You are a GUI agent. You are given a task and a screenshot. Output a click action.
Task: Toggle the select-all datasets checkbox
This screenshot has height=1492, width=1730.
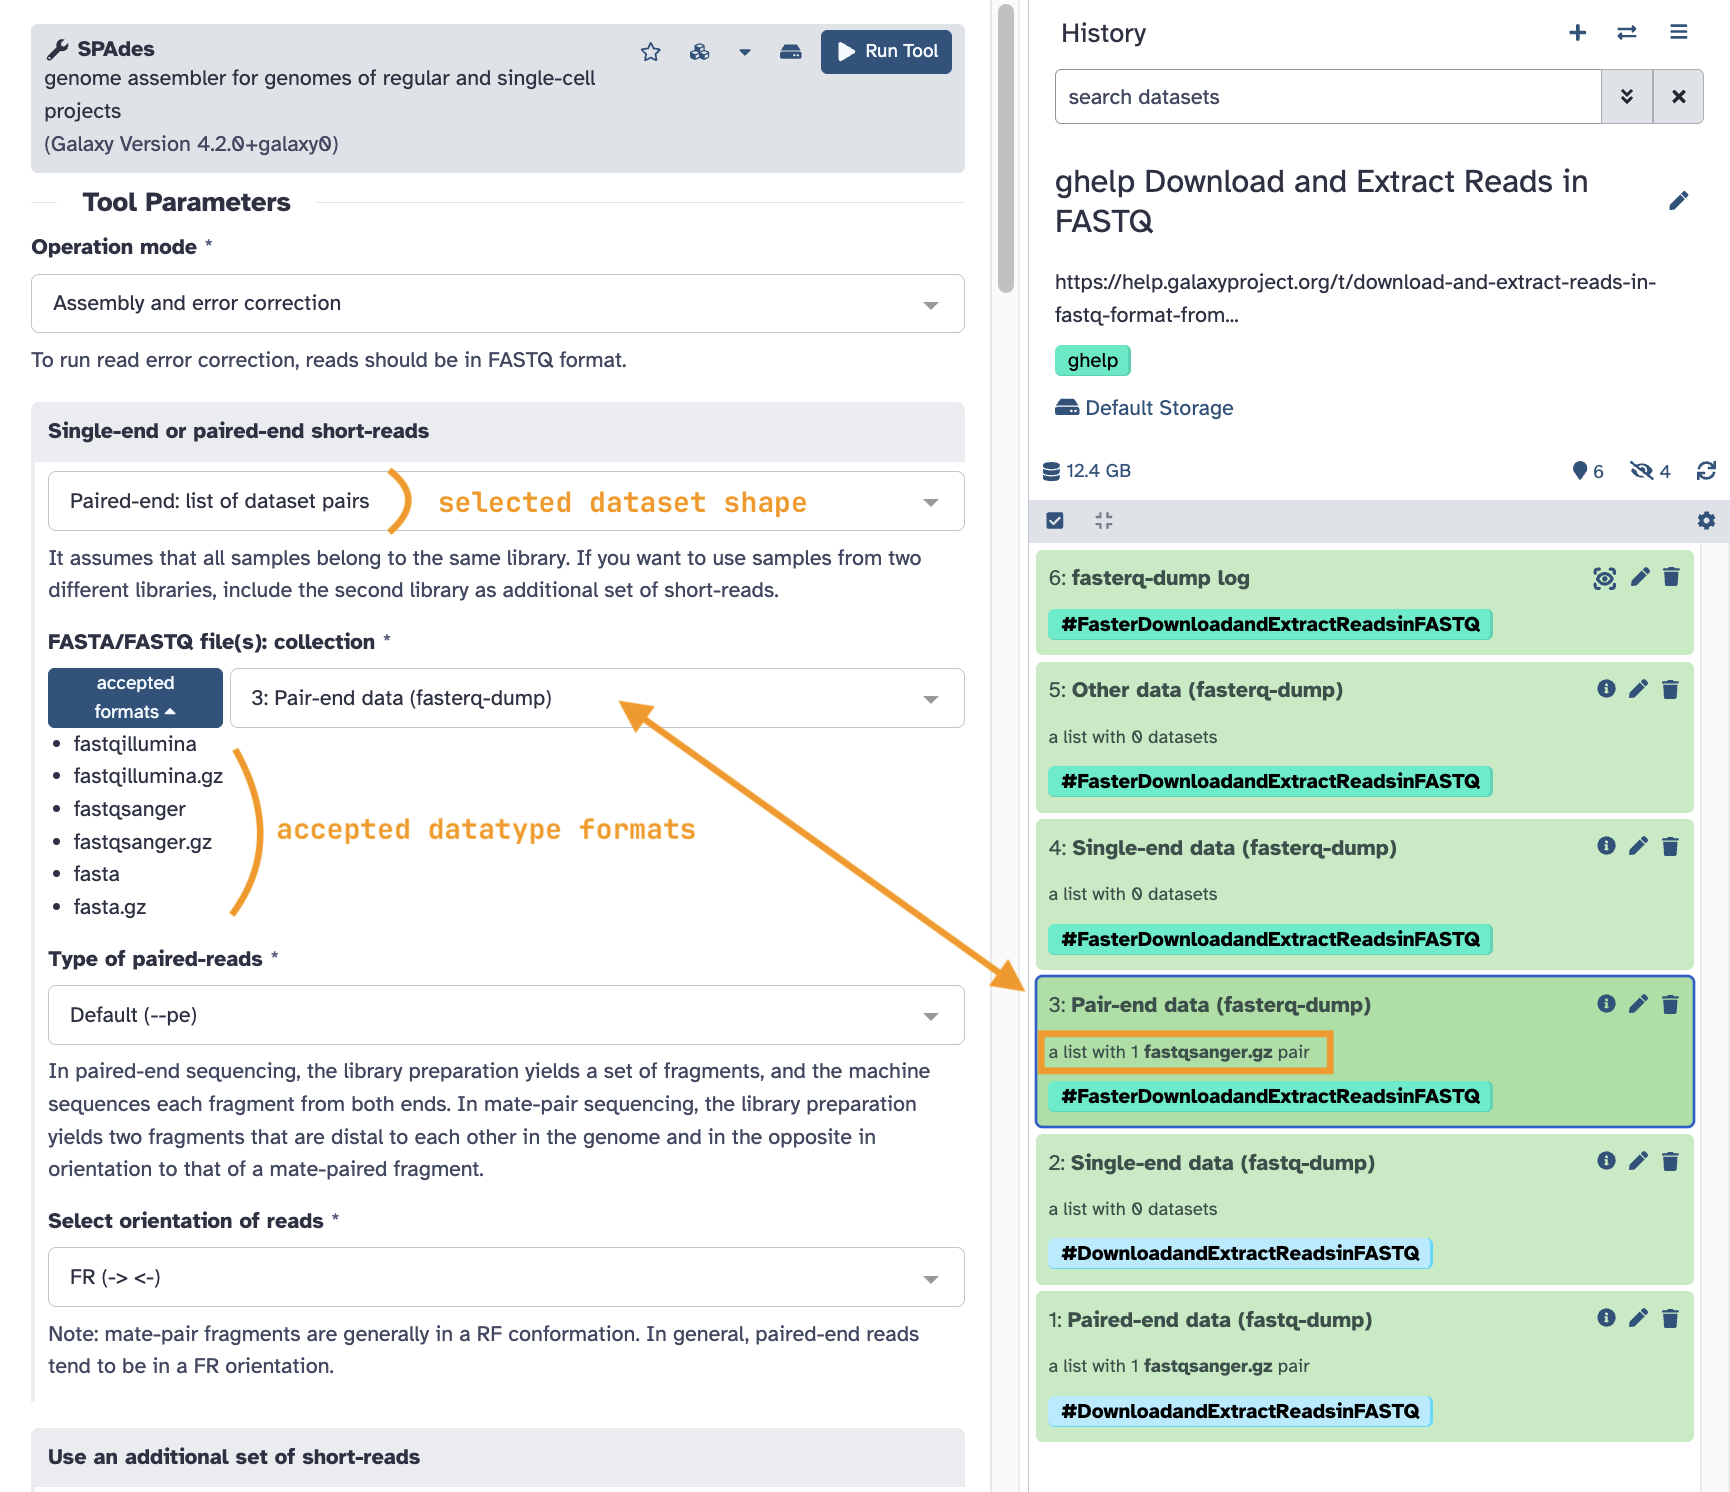pyautogui.click(x=1055, y=521)
